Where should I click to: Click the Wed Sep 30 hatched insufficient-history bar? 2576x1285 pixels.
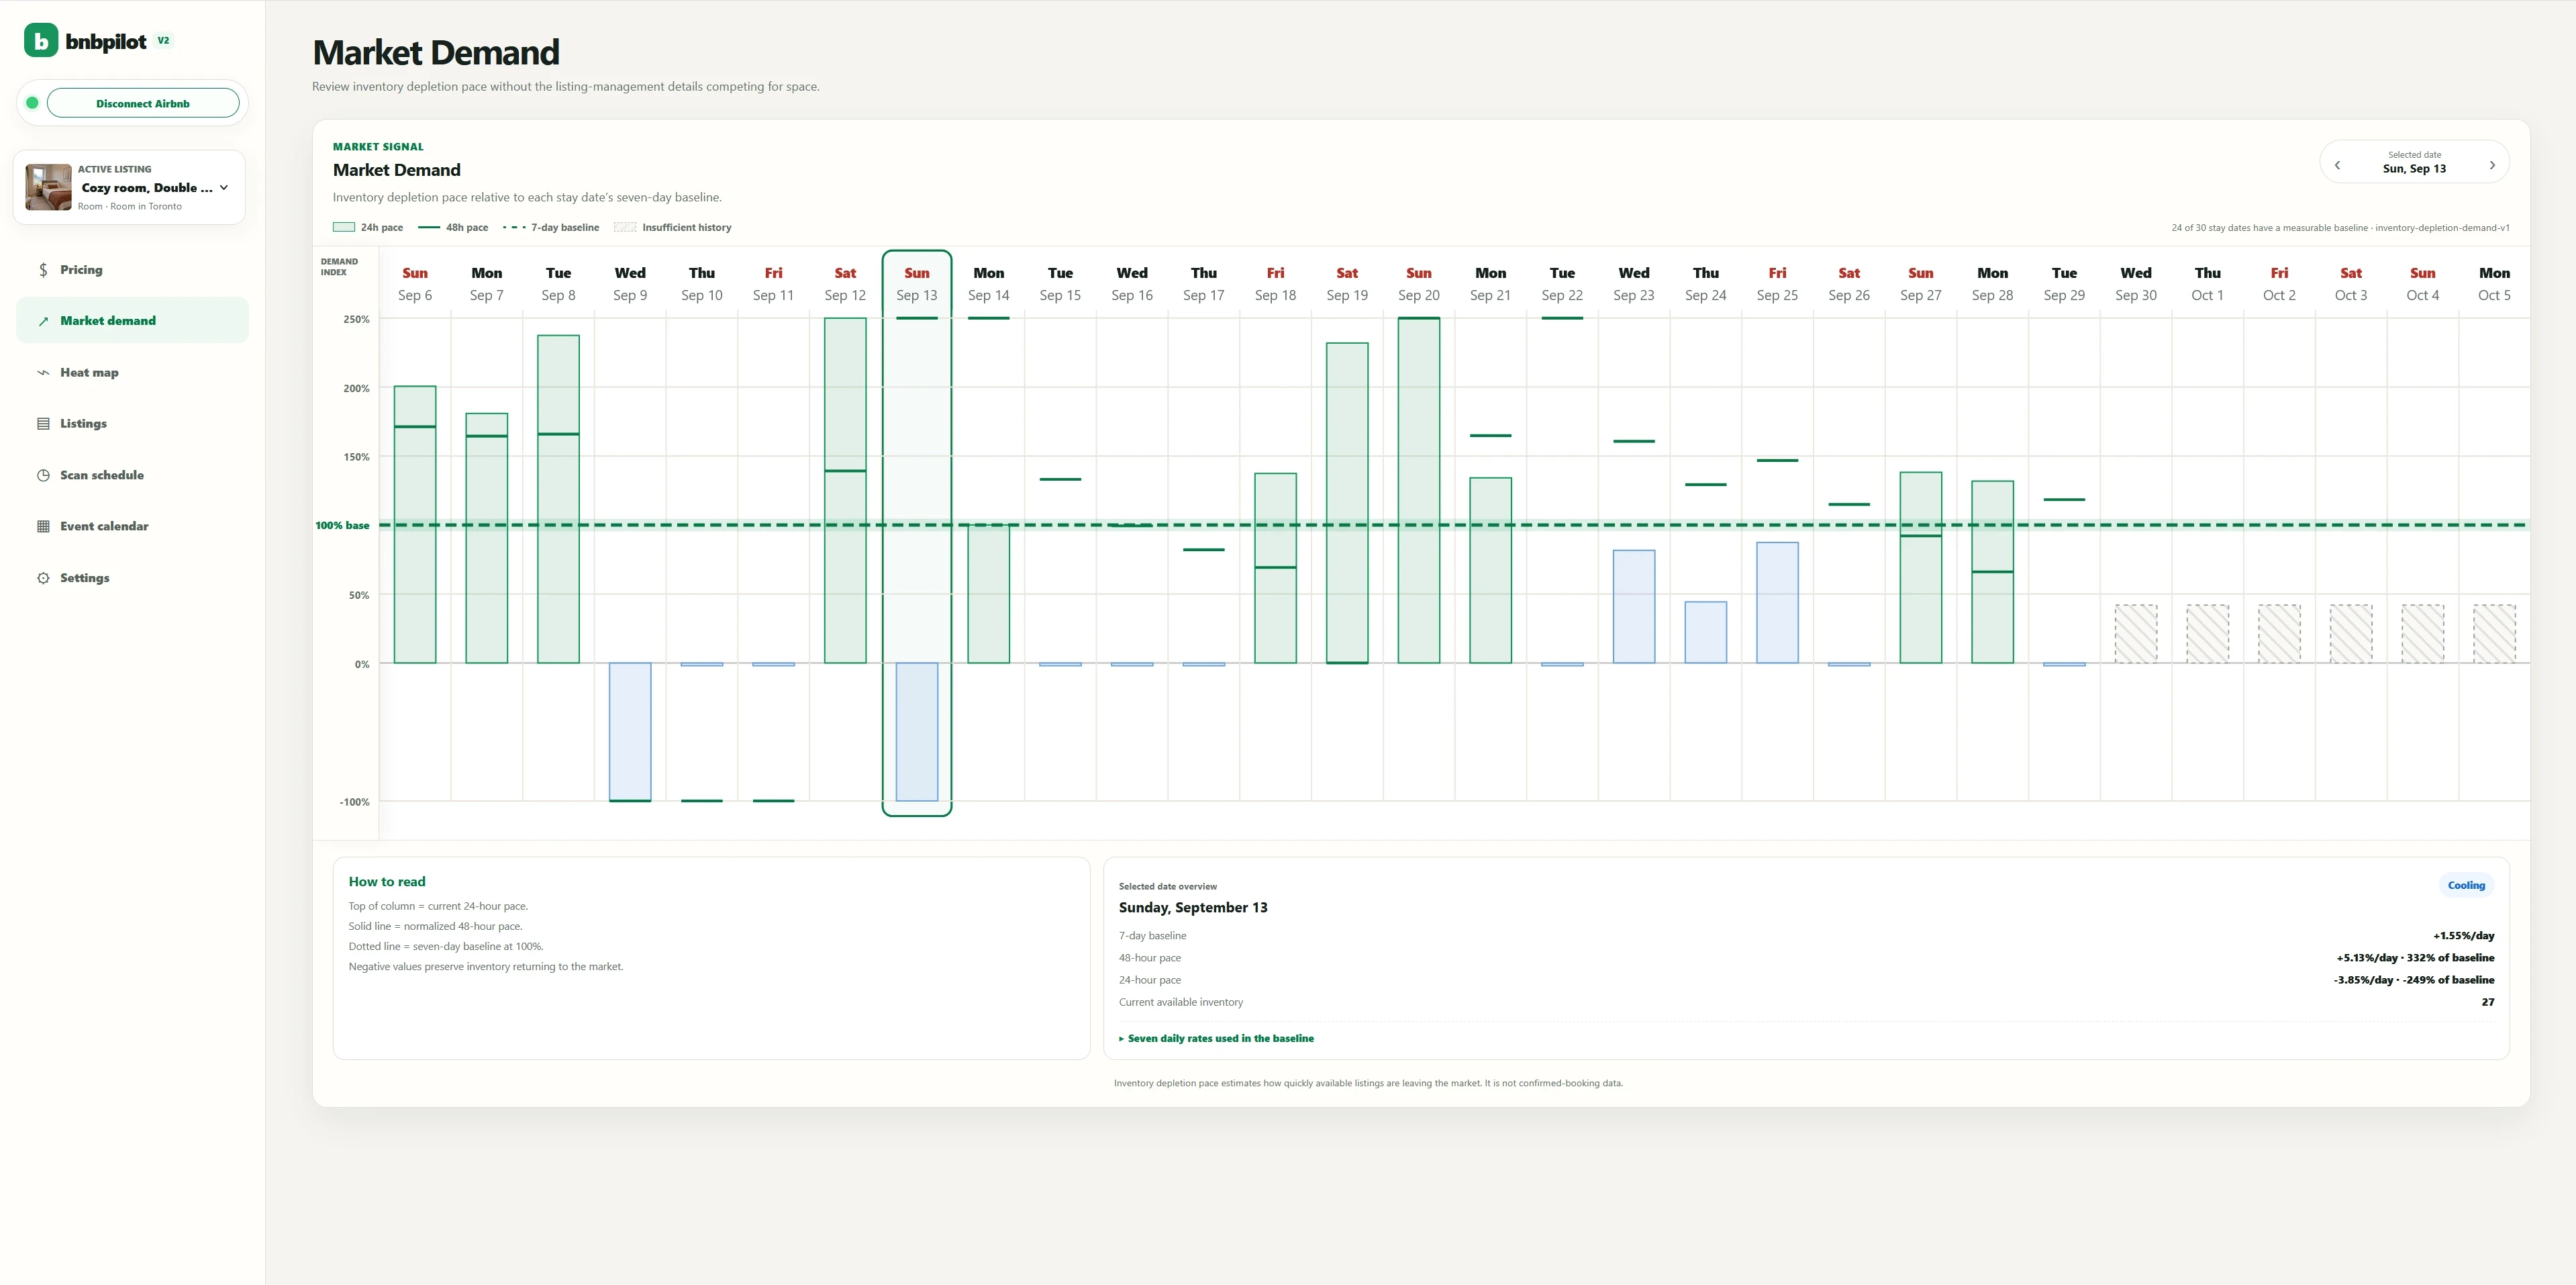[2136, 633]
